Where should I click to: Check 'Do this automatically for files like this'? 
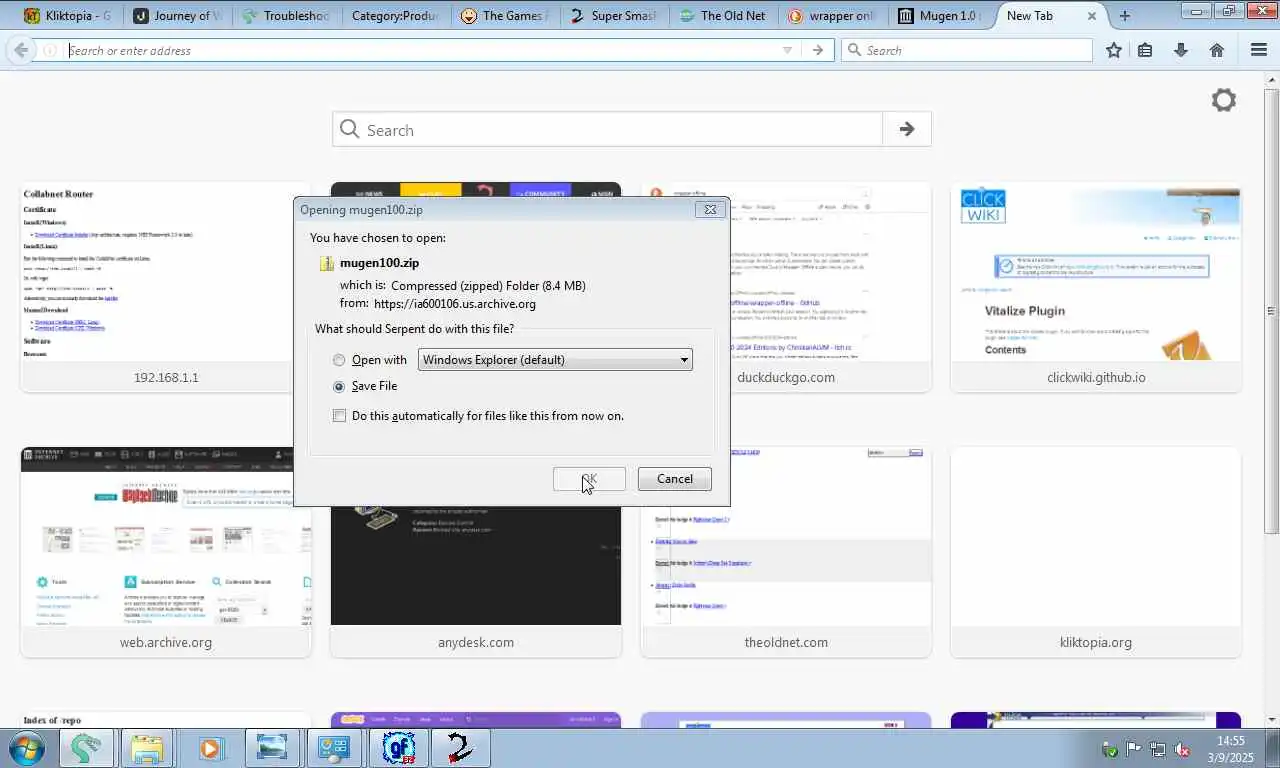339,416
